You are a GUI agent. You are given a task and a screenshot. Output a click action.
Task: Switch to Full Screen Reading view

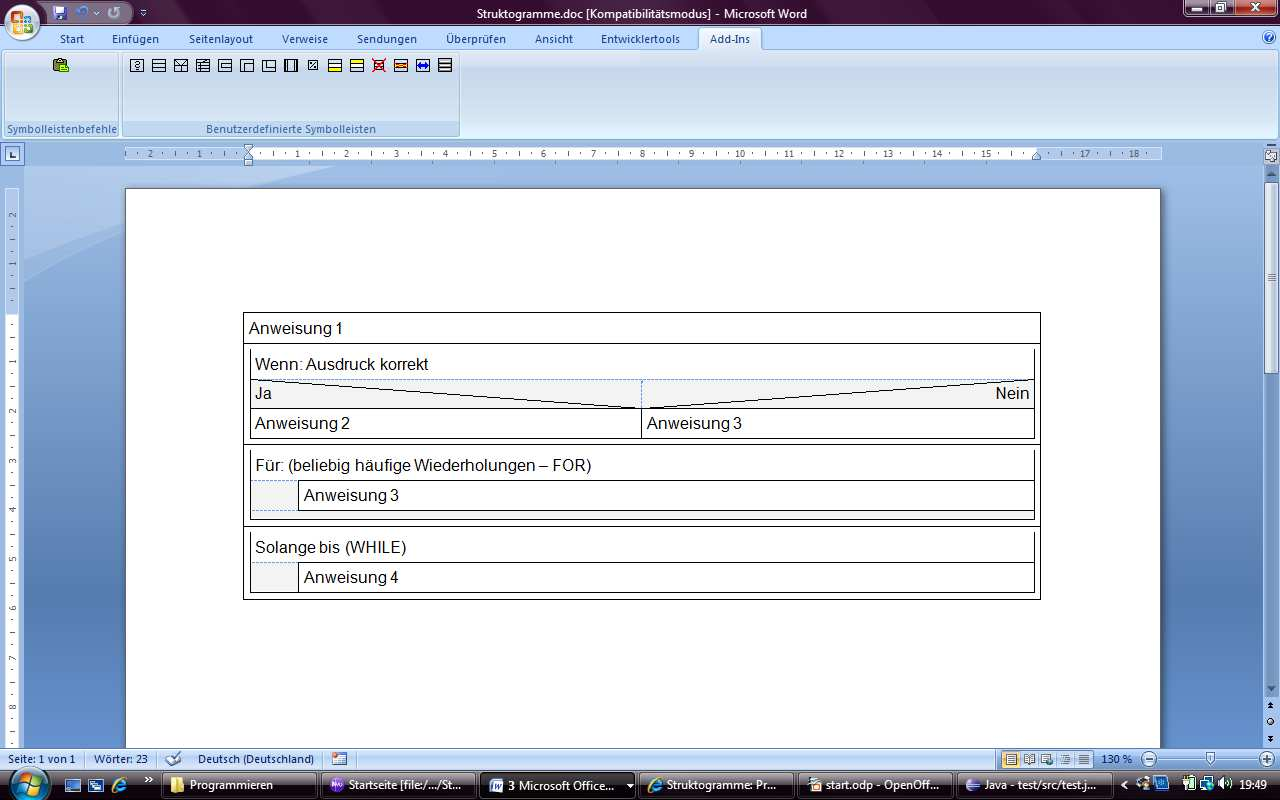tap(1029, 759)
